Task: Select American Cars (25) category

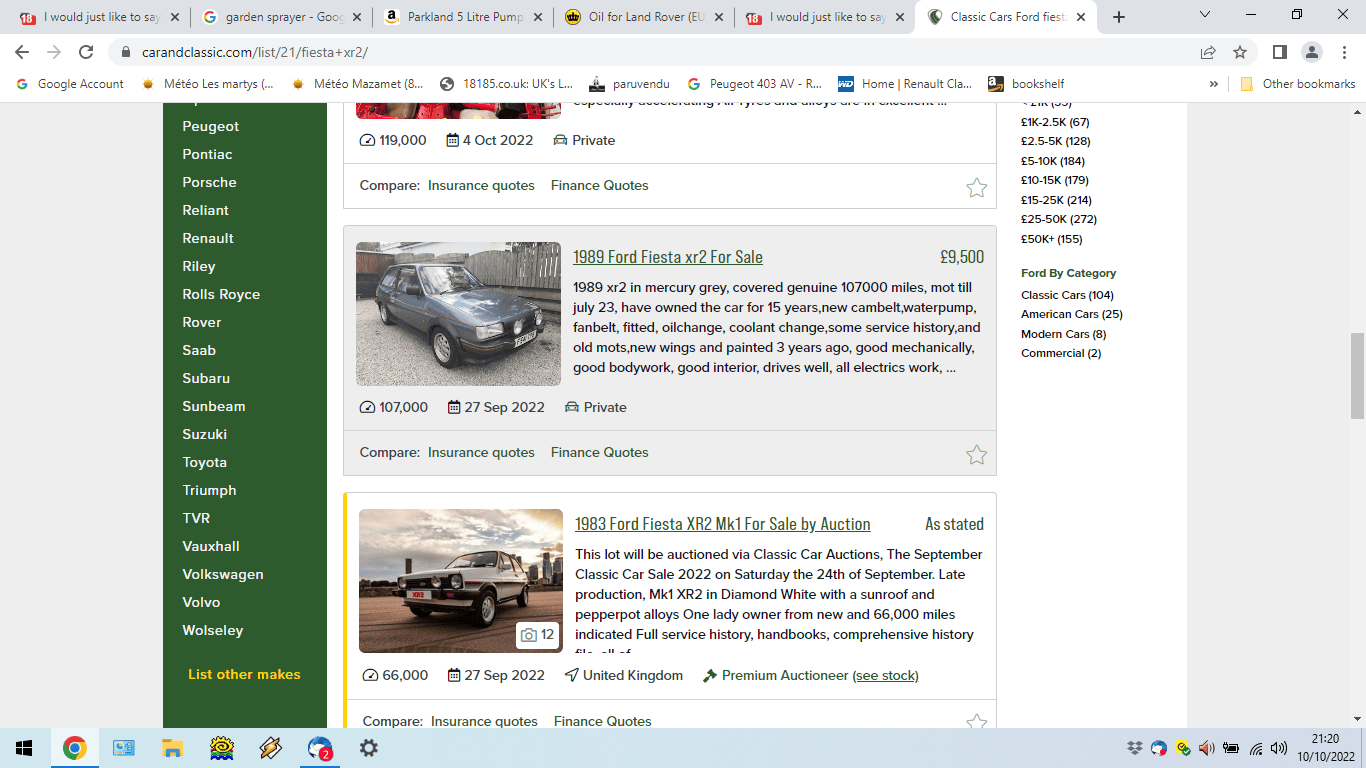Action: point(1072,314)
